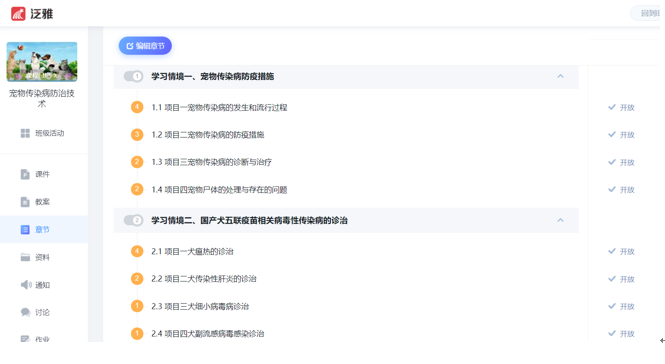Screen dimensions: 665x364
Task: Click 开放 status for section 2.1
Action: tap(627, 252)
